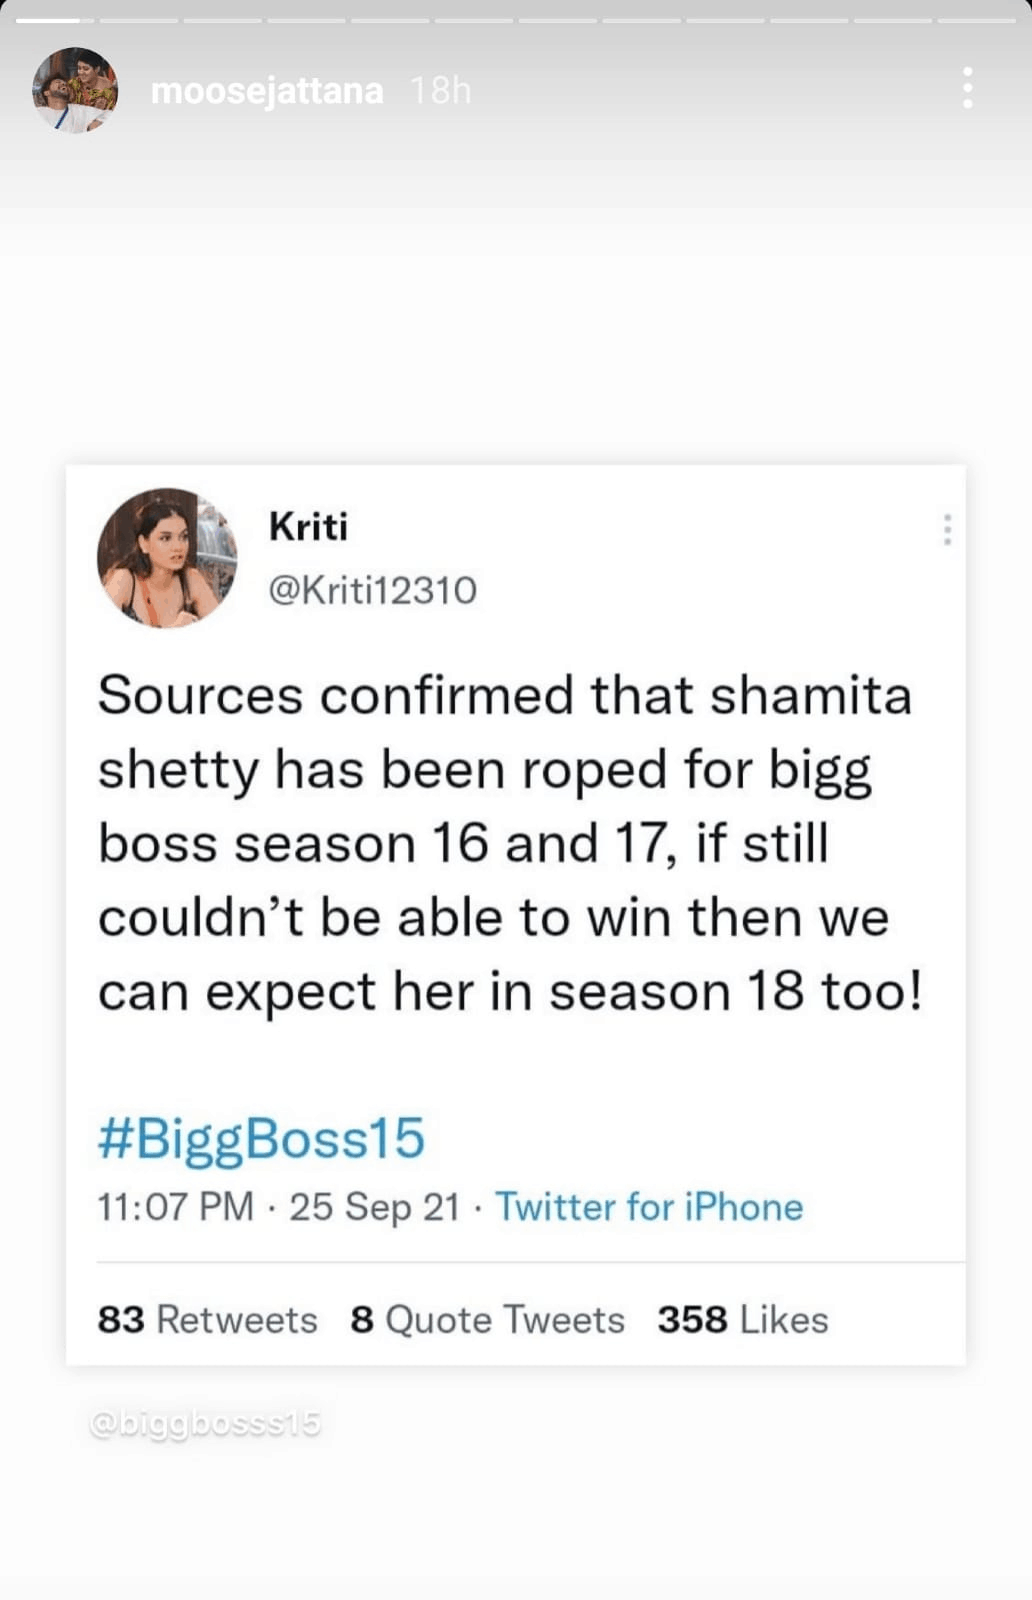The image size is (1032, 1600).
Task: View the 8 Quote Tweets
Action: pos(487,1320)
